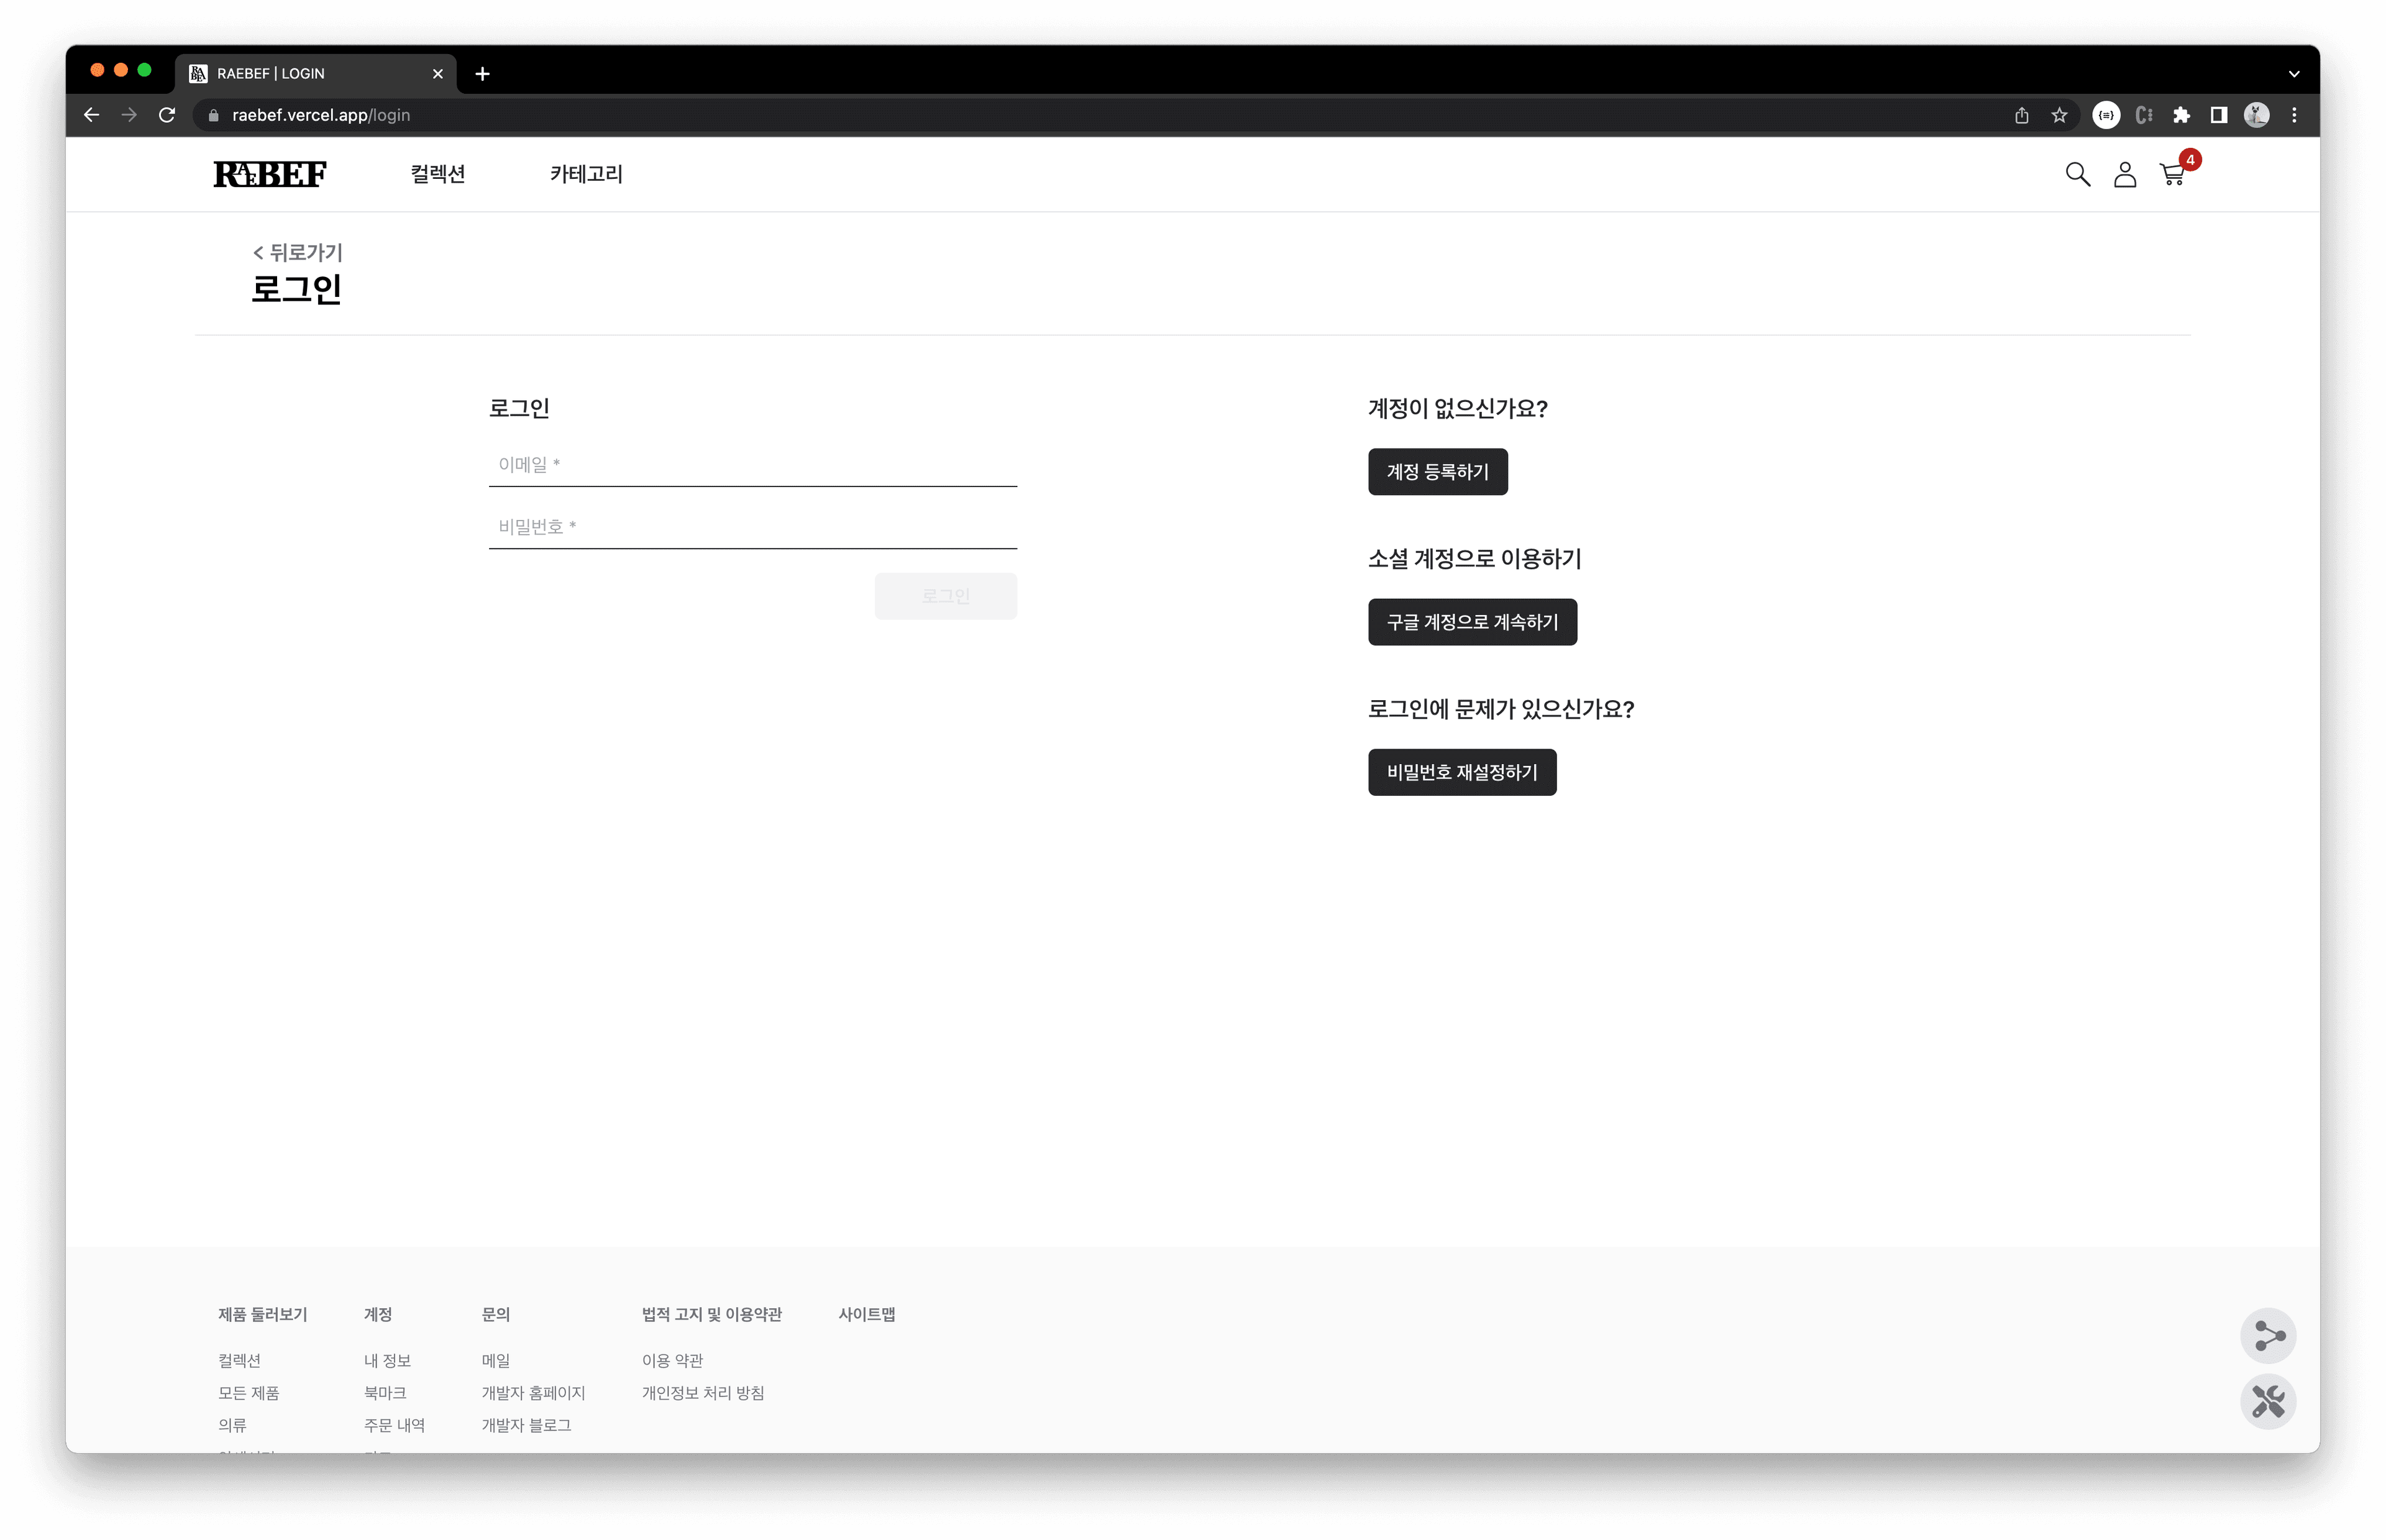The height and width of the screenshot is (1540, 2386).
Task: Focus the 이메일 input field
Action: (x=752, y=465)
